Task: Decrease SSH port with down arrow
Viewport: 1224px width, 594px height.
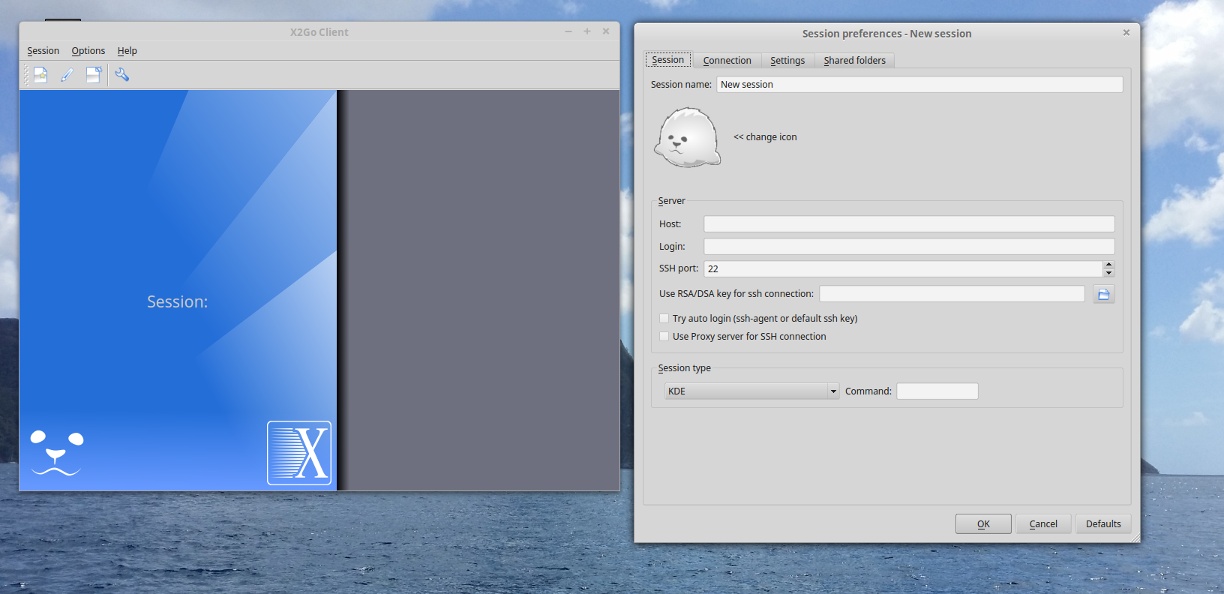Action: [x=1109, y=273]
